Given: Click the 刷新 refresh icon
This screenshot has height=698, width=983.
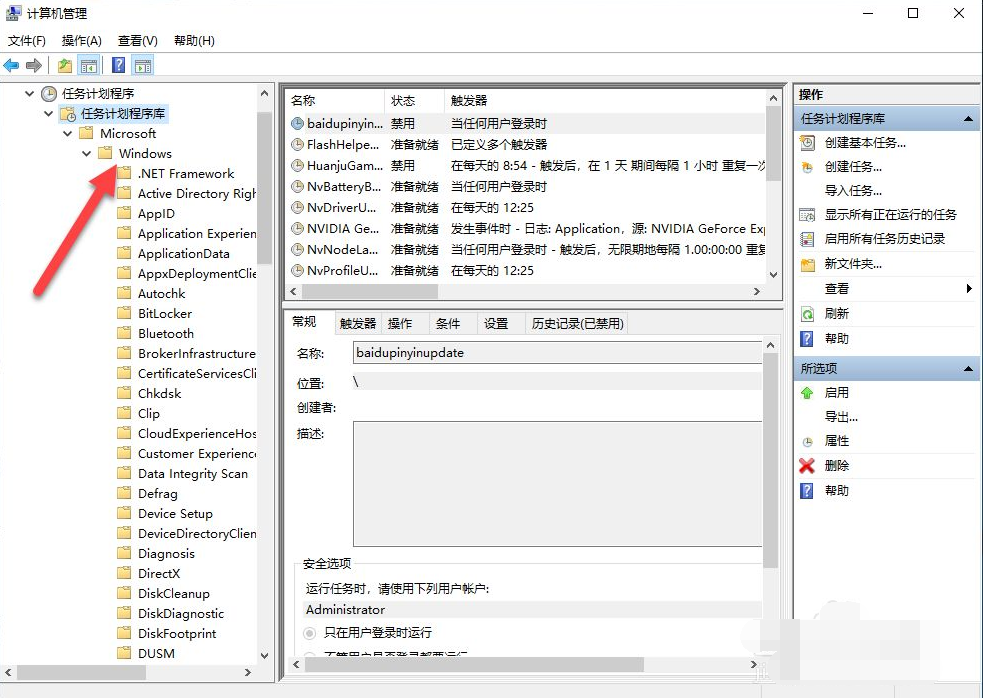Looking at the screenshot, I should point(807,312).
